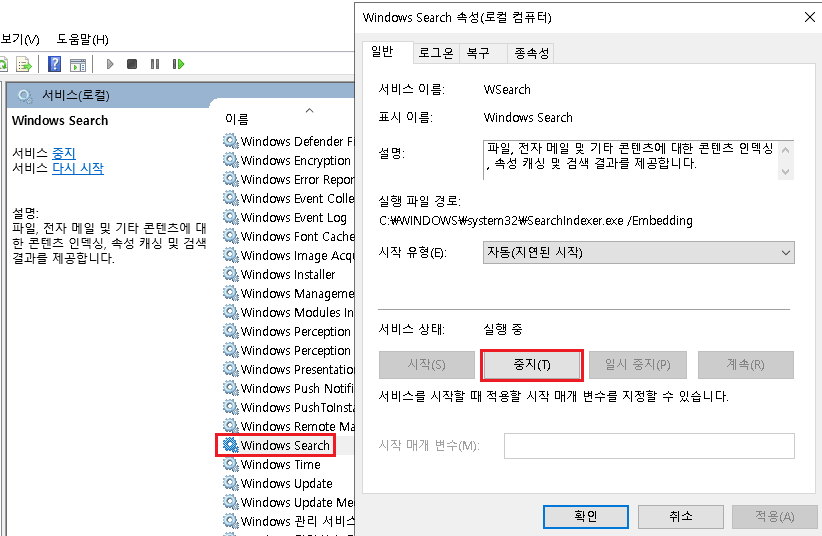The image size is (822, 536).
Task: Select Windows Remote Ma service row
Action: click(x=288, y=426)
